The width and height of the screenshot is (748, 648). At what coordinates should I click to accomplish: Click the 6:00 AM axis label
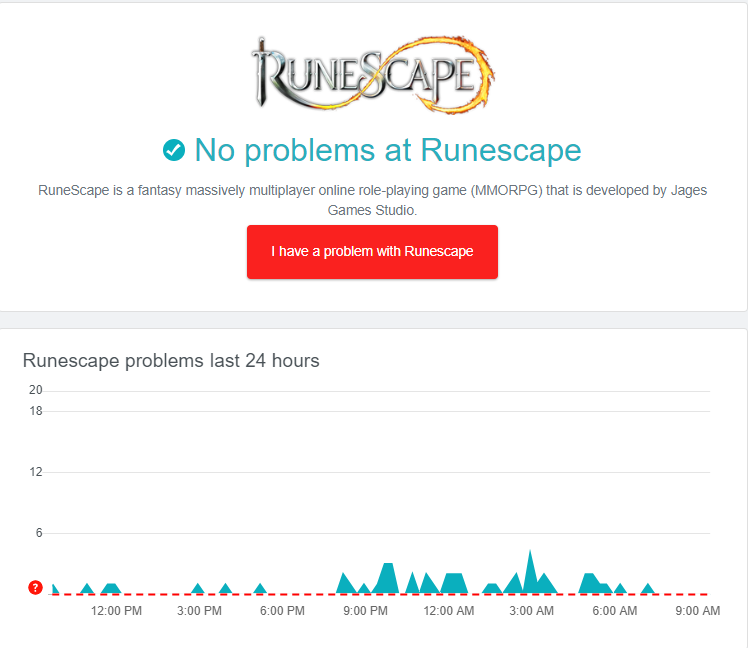(x=614, y=611)
